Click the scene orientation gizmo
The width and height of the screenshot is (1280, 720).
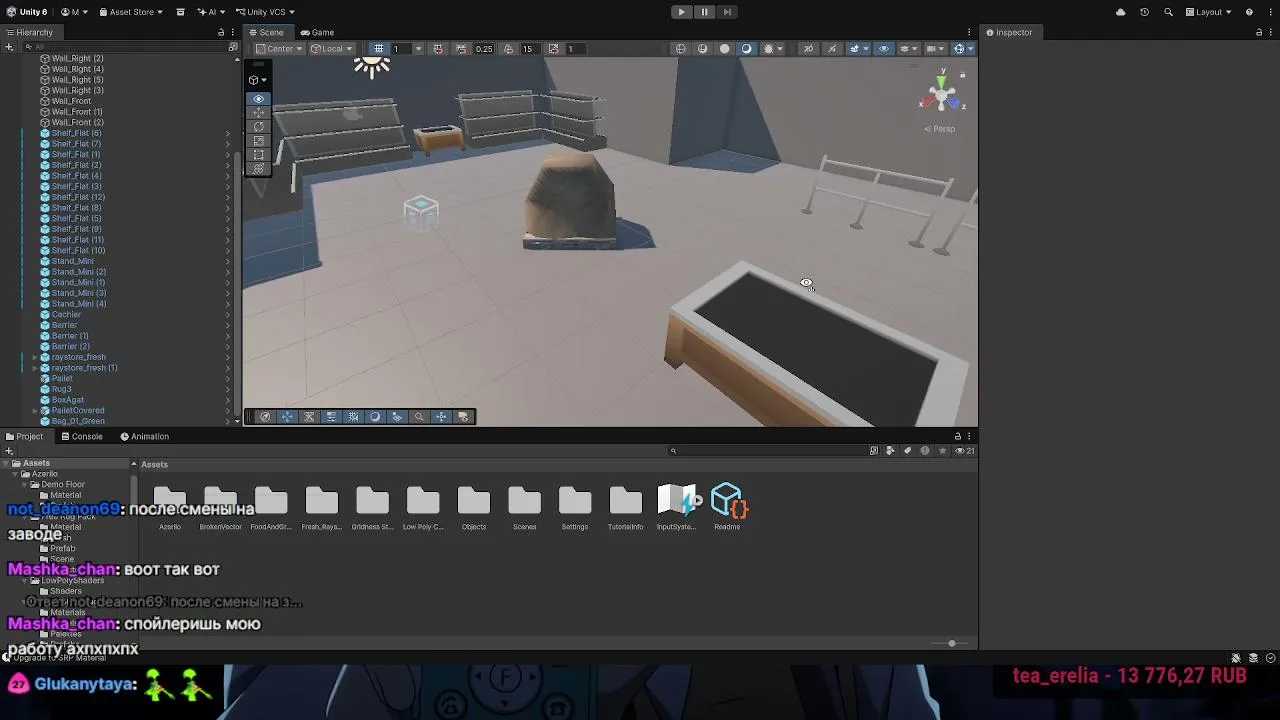[x=941, y=94]
